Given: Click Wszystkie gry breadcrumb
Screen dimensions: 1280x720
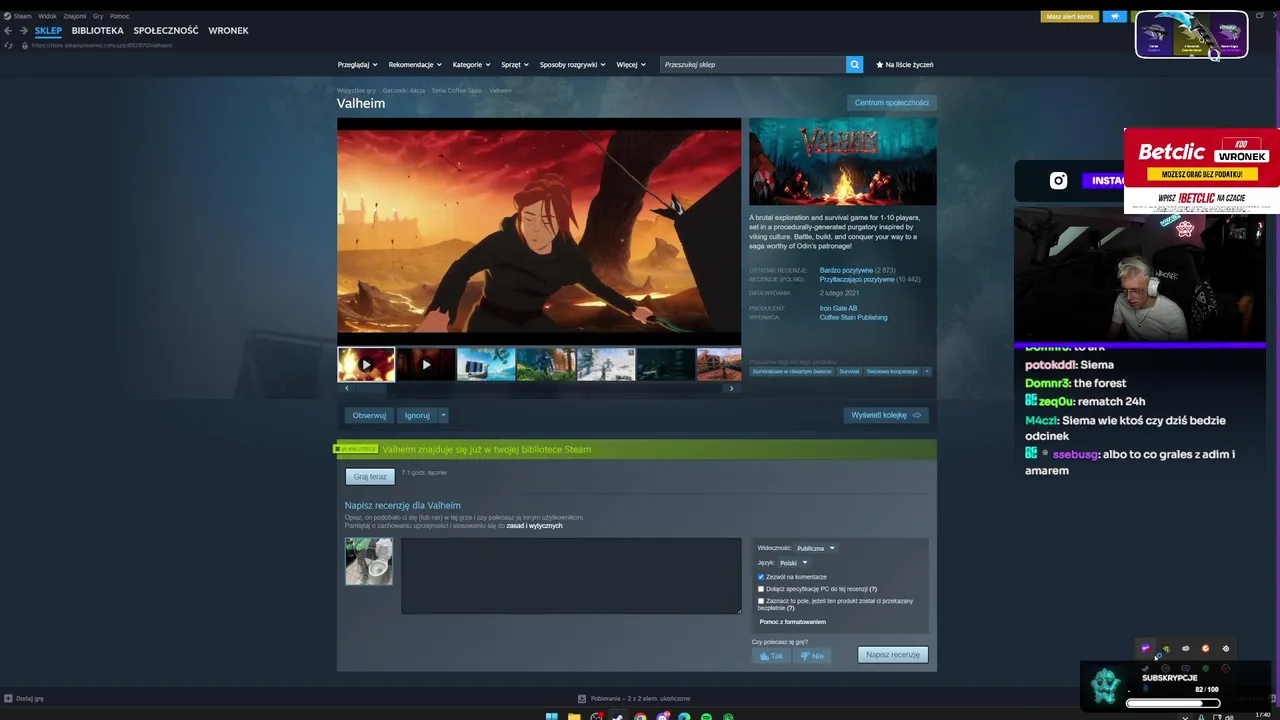Looking at the screenshot, I should pyautogui.click(x=356, y=91).
